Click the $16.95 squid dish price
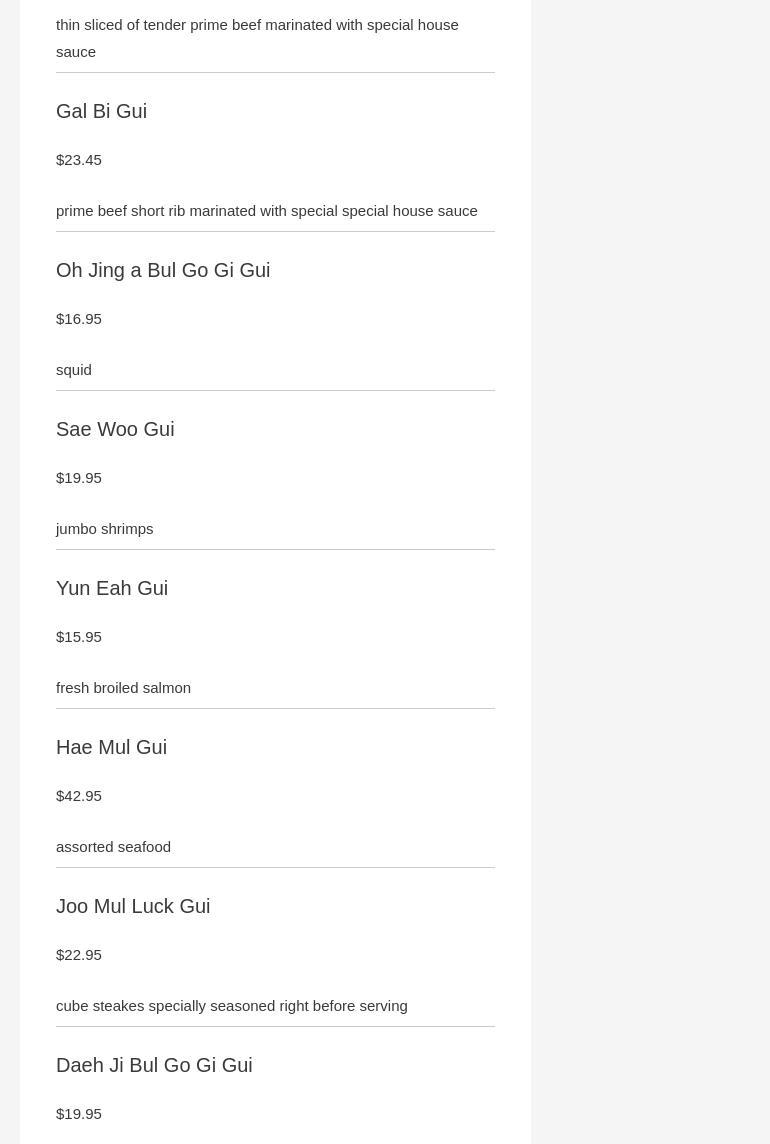770x1144 pixels. 79,319
